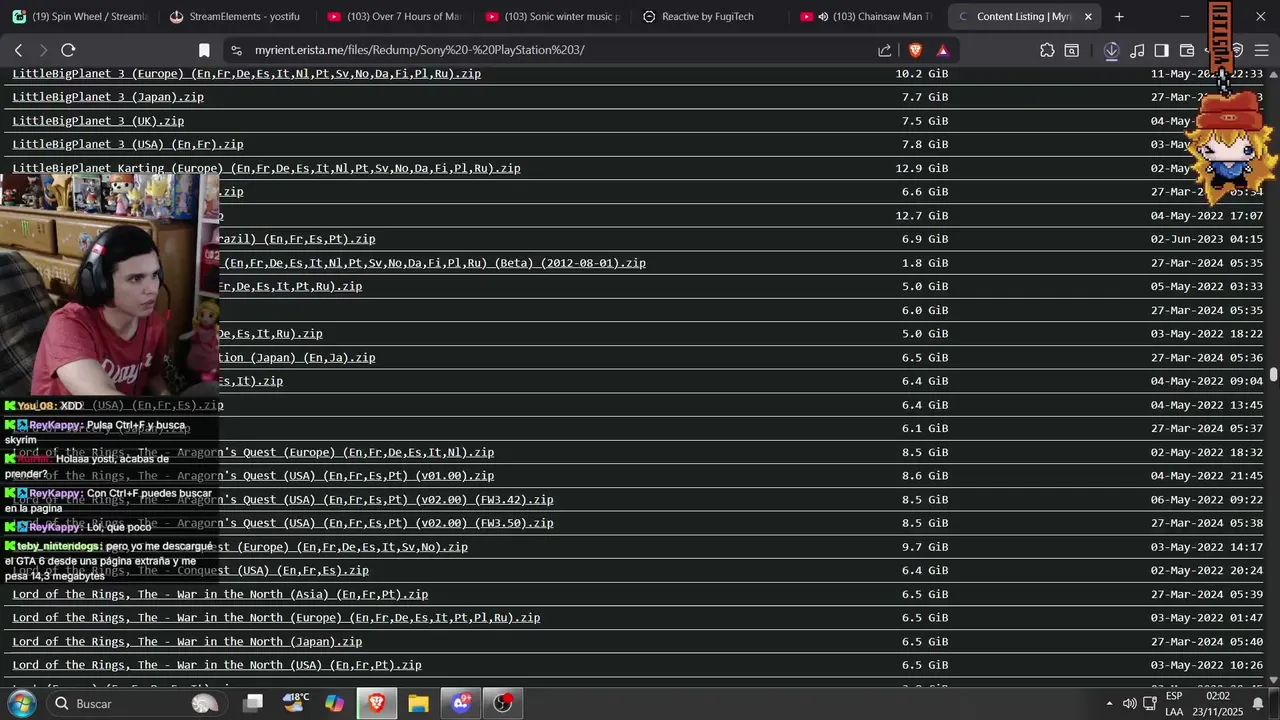Screen dimensions: 1280x720
Task: Open LittleBigPlanet 3 (USA) (En,Fr).zip link
Action: point(128,144)
